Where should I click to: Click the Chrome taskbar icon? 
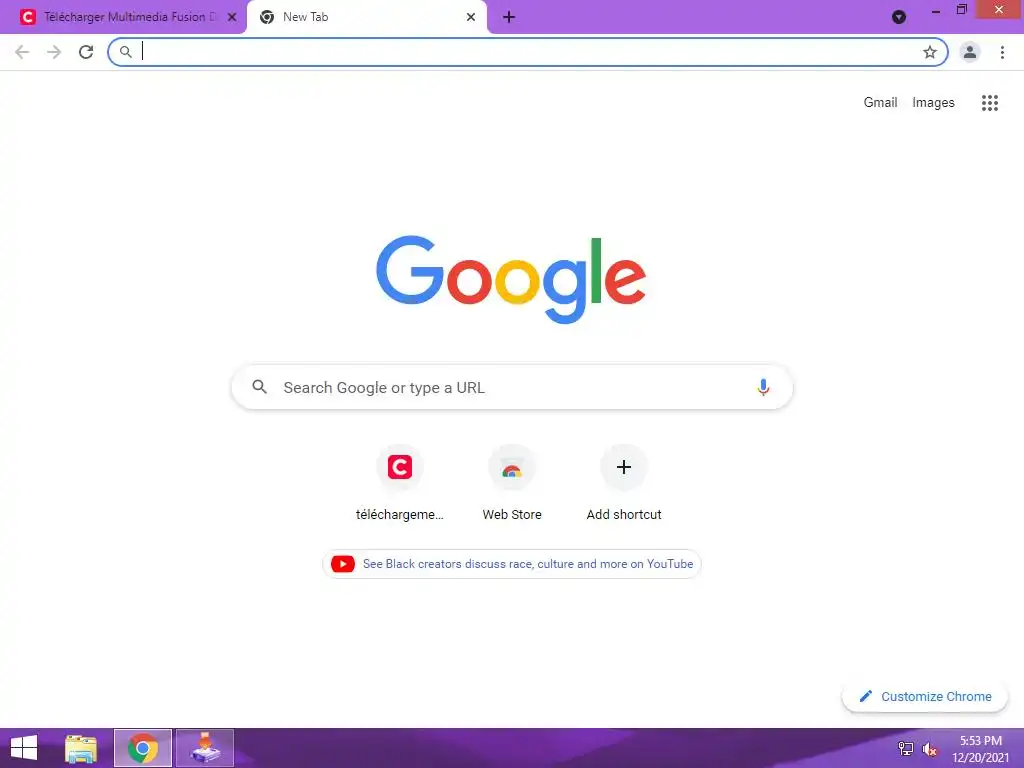(x=143, y=748)
